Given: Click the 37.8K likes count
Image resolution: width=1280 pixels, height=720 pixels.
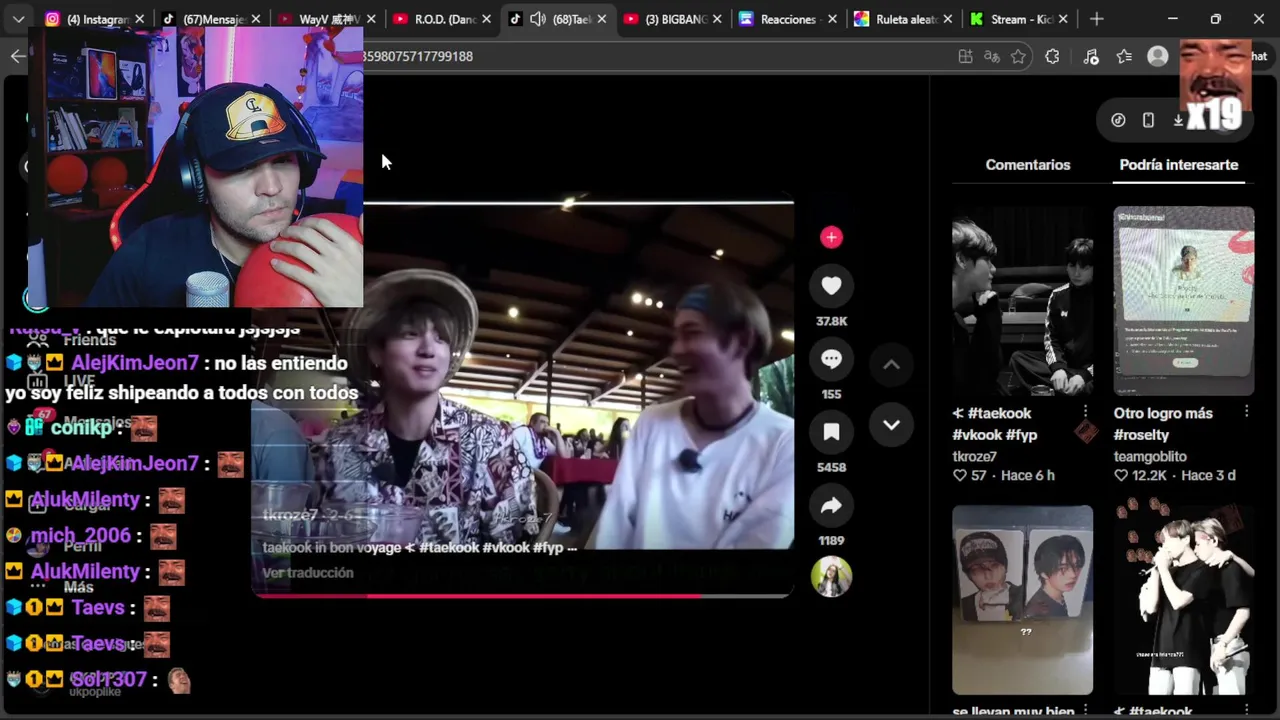Looking at the screenshot, I should point(831,321).
